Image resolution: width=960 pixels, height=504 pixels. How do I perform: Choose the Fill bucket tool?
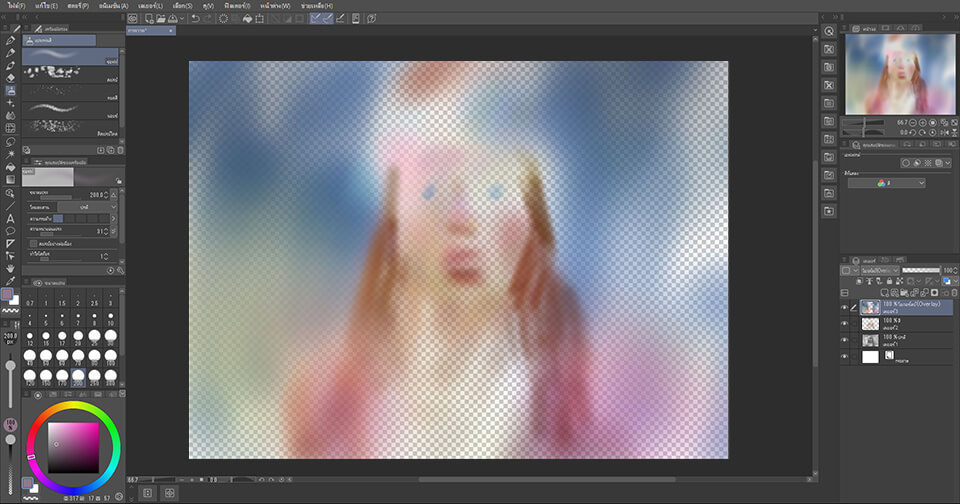pos(10,167)
